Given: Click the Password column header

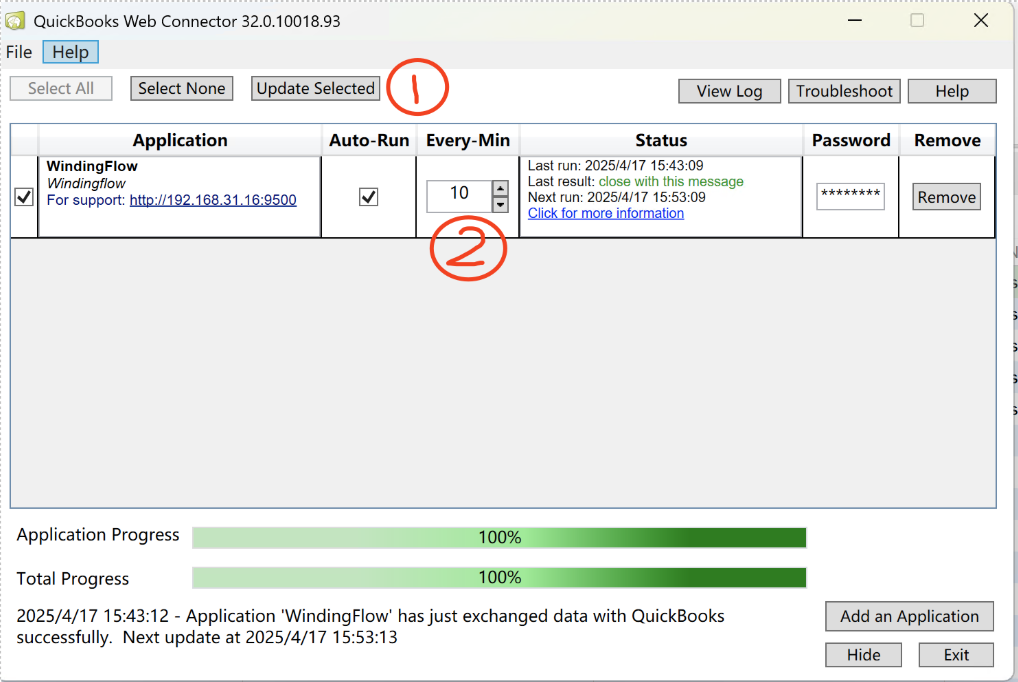Looking at the screenshot, I should pos(850,140).
